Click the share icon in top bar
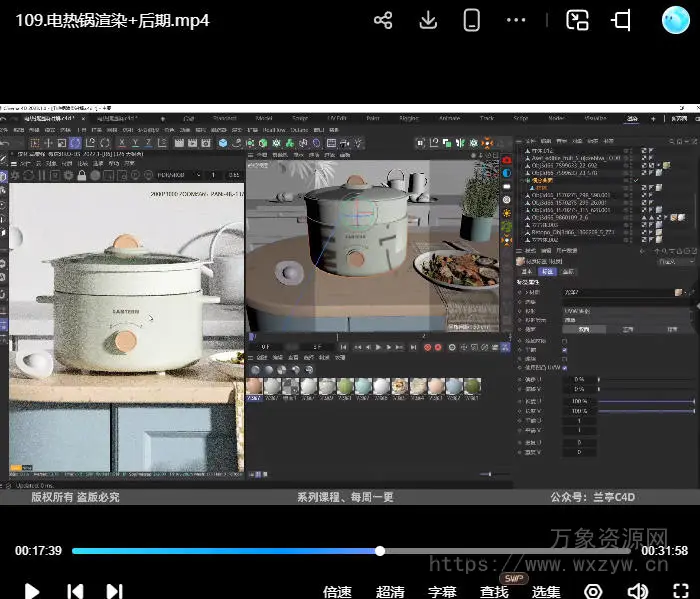 (382, 20)
